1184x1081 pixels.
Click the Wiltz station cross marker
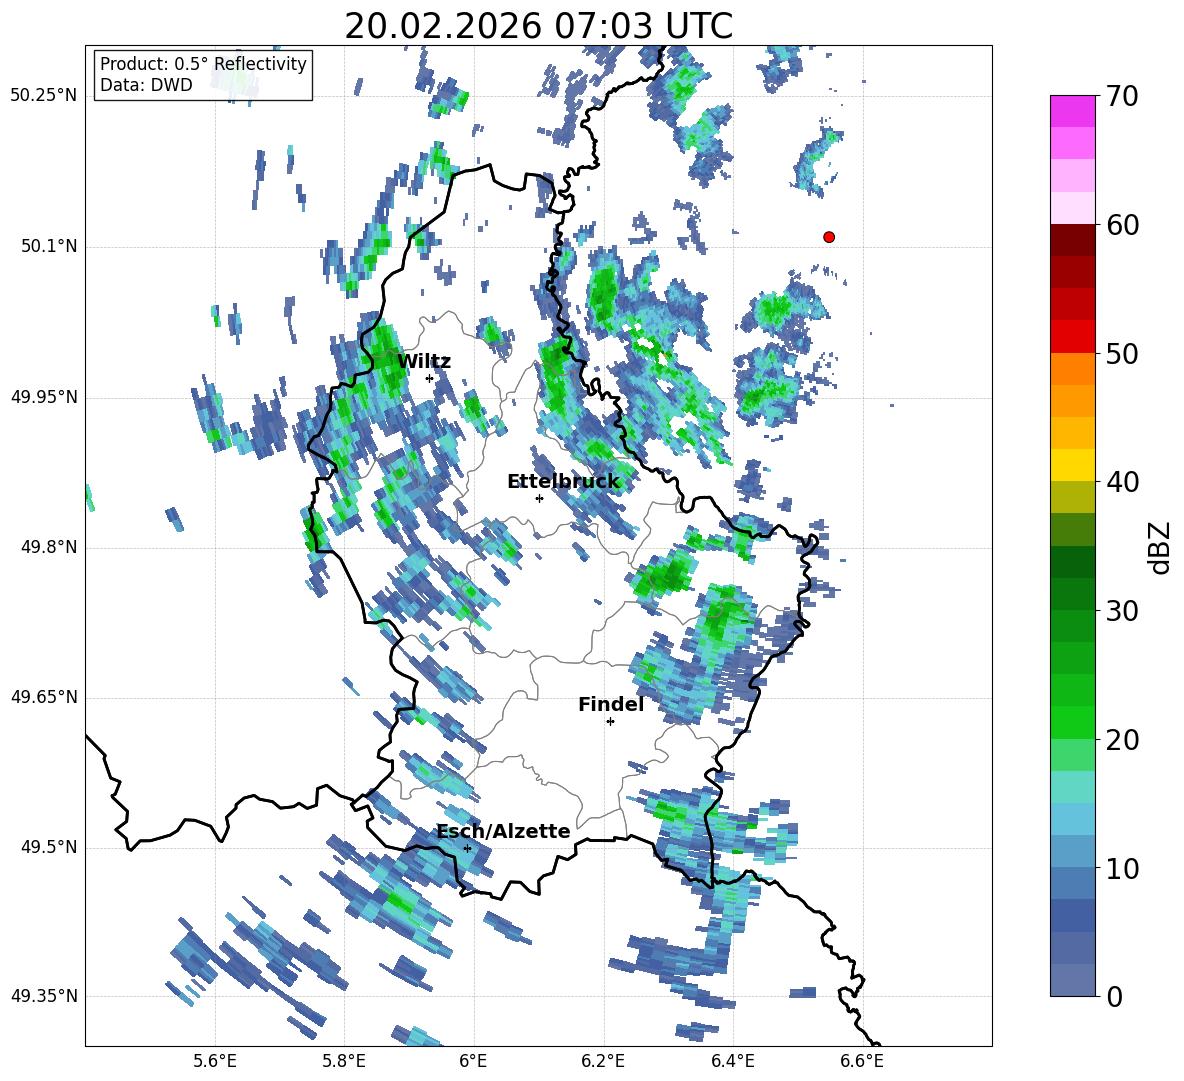[x=430, y=378]
